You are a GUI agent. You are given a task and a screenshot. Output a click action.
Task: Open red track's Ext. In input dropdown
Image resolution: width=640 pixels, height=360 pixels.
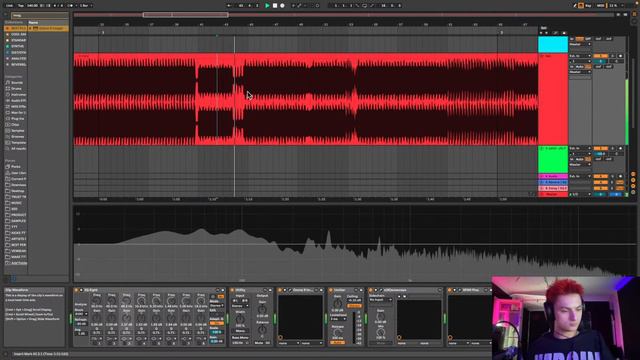pos(580,56)
